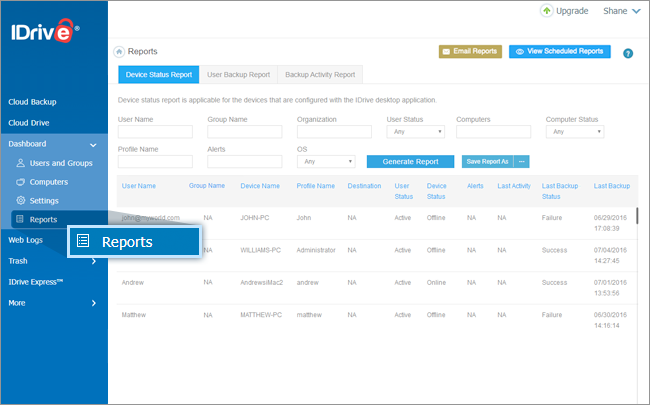Click the Andrew user name cell
The width and height of the screenshot is (650, 405).
133,283
